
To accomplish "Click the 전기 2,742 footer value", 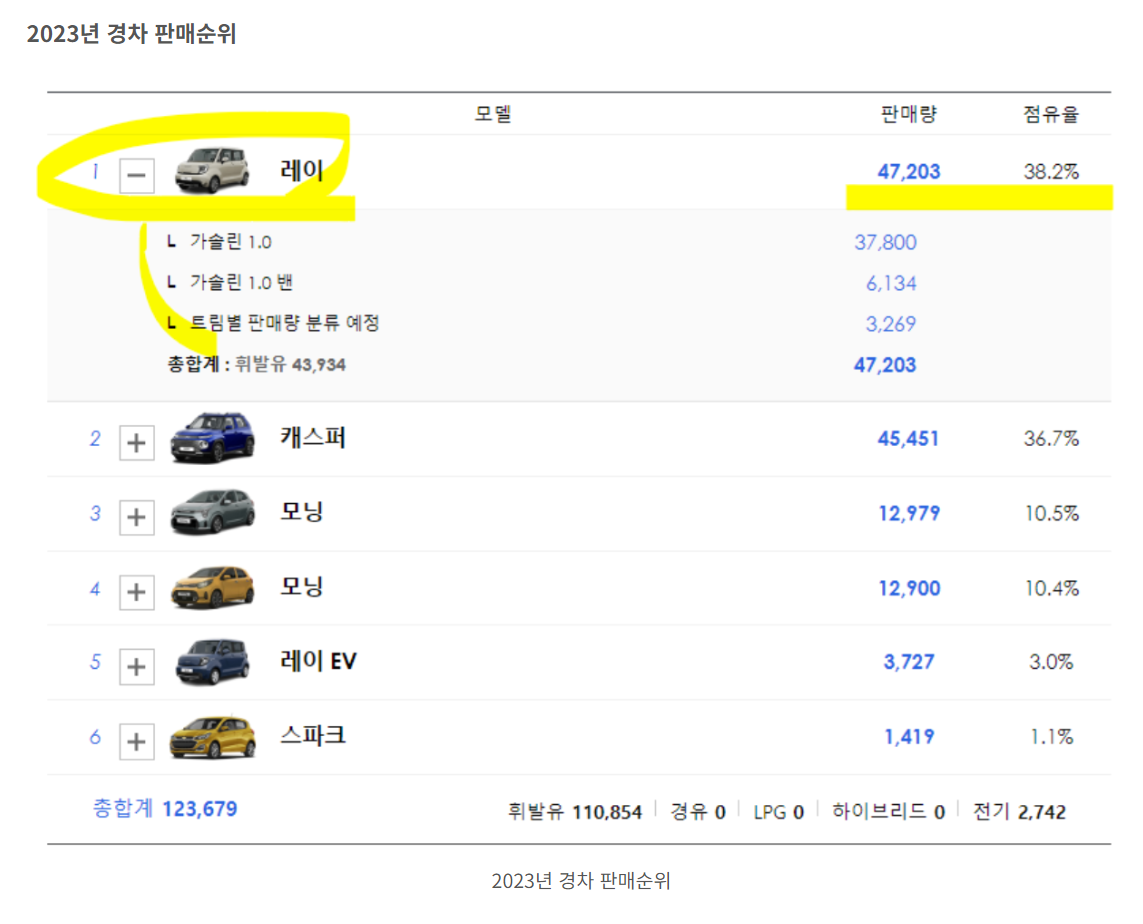I will [x=1019, y=812].
